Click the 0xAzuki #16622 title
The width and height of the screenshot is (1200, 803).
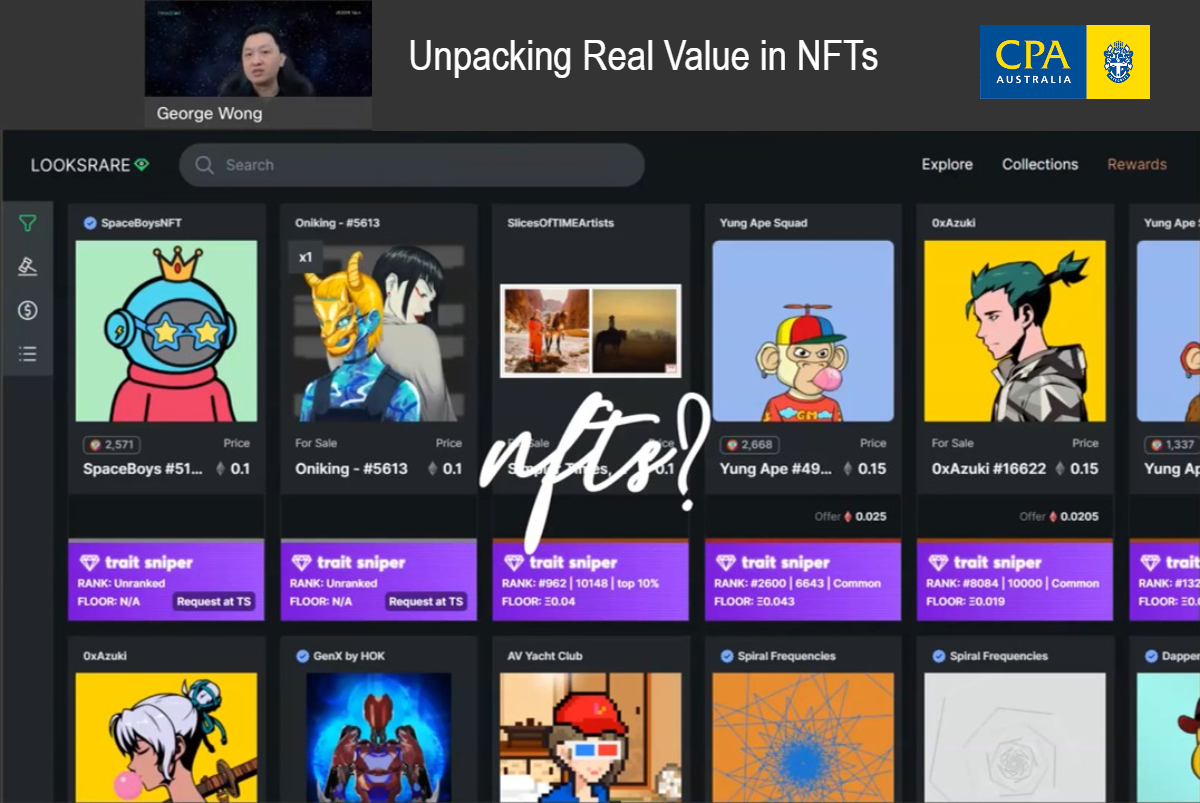(x=989, y=468)
